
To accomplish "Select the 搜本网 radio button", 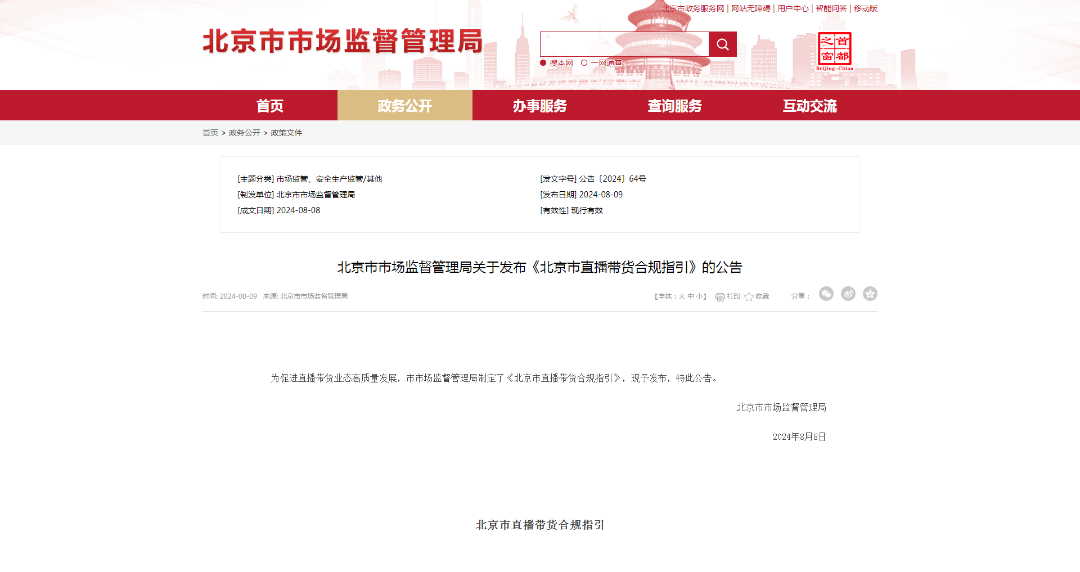I will (x=544, y=63).
